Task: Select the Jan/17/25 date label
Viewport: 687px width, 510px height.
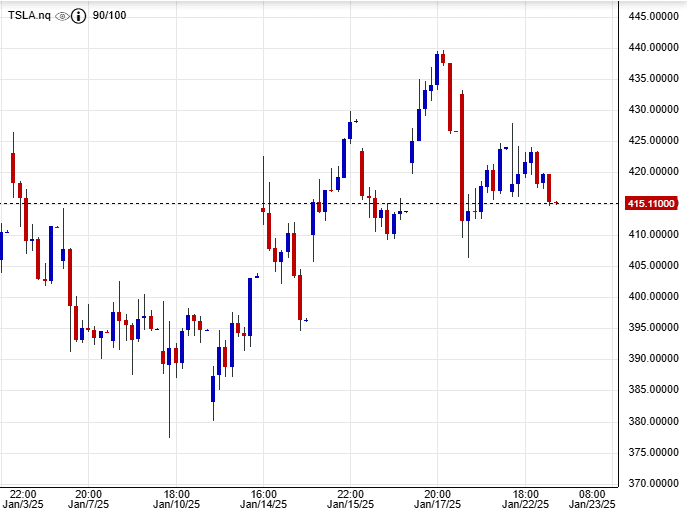Action: (x=437, y=504)
